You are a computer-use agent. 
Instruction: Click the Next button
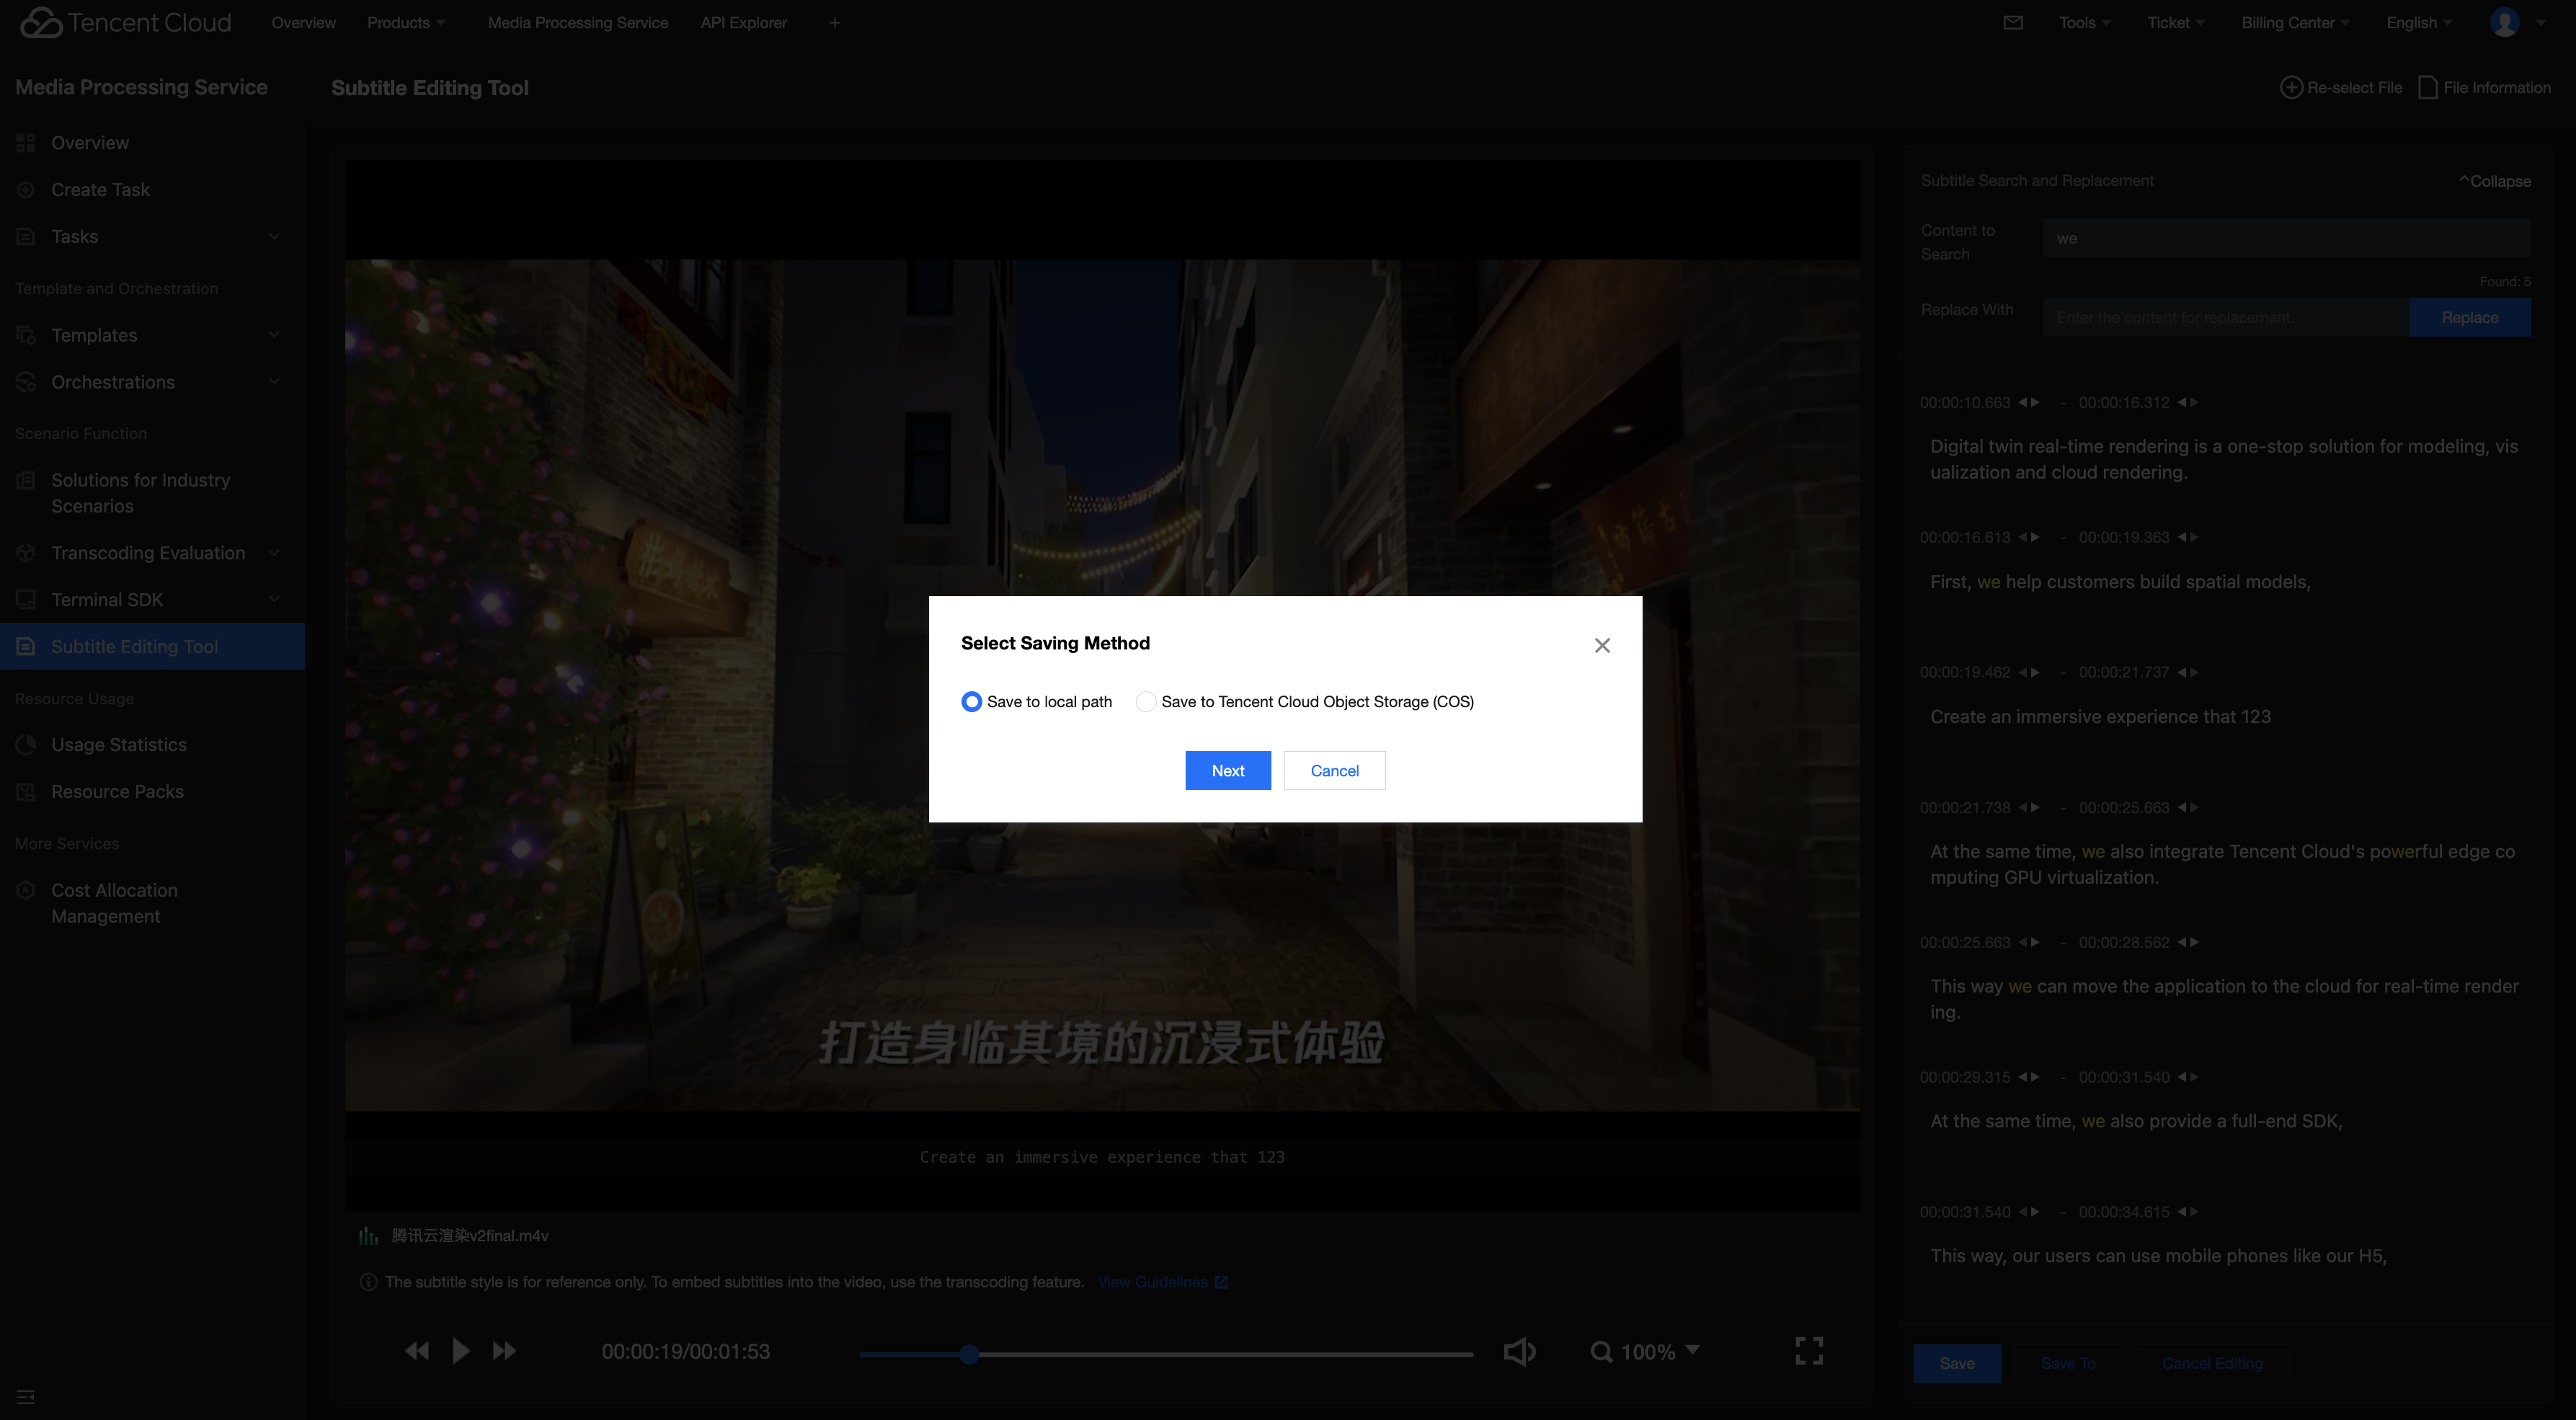1227,770
